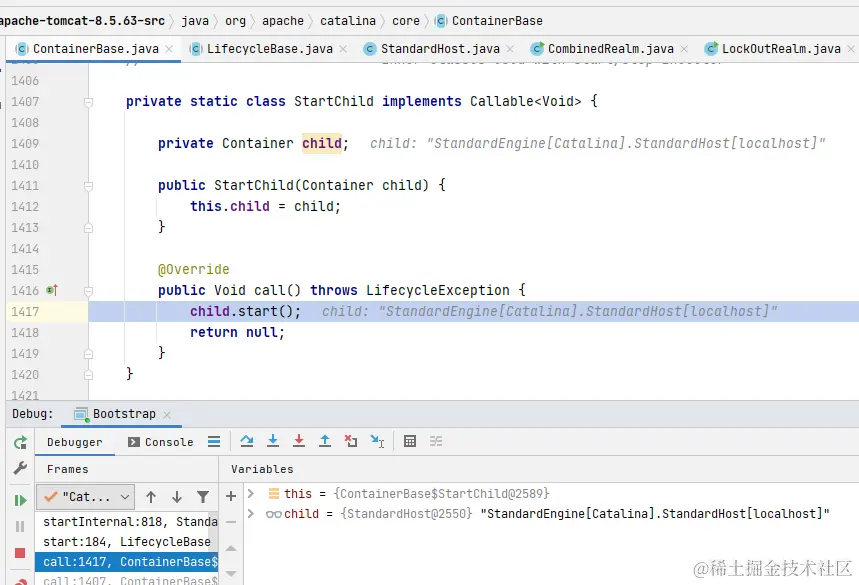Click the ContainerBase class breadcrumb
The image size is (859, 585).
click(489, 21)
